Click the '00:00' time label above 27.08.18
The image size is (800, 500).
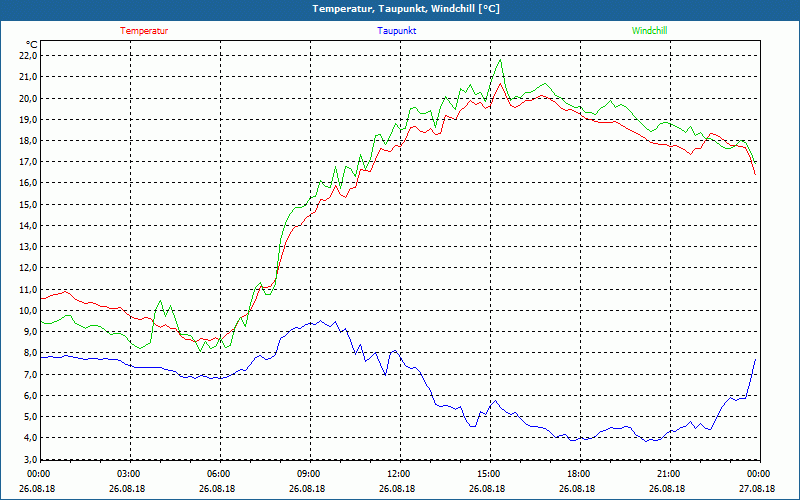click(x=758, y=474)
